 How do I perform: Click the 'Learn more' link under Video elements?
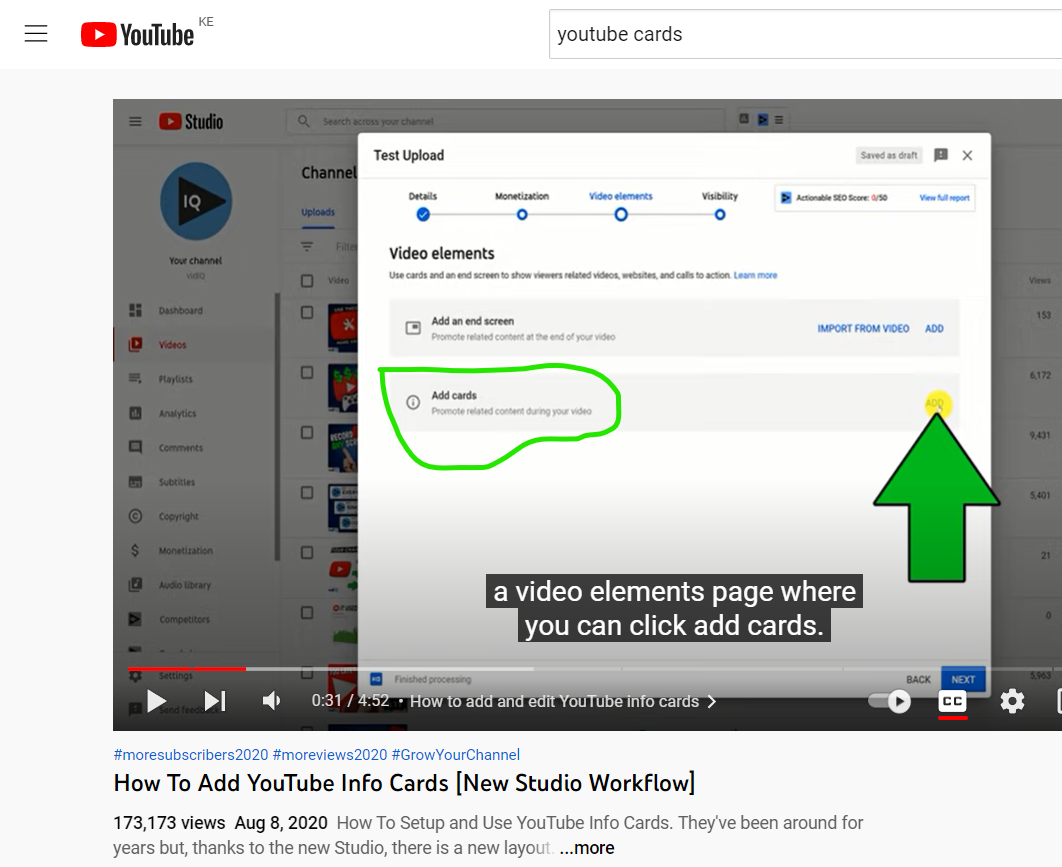tap(755, 275)
